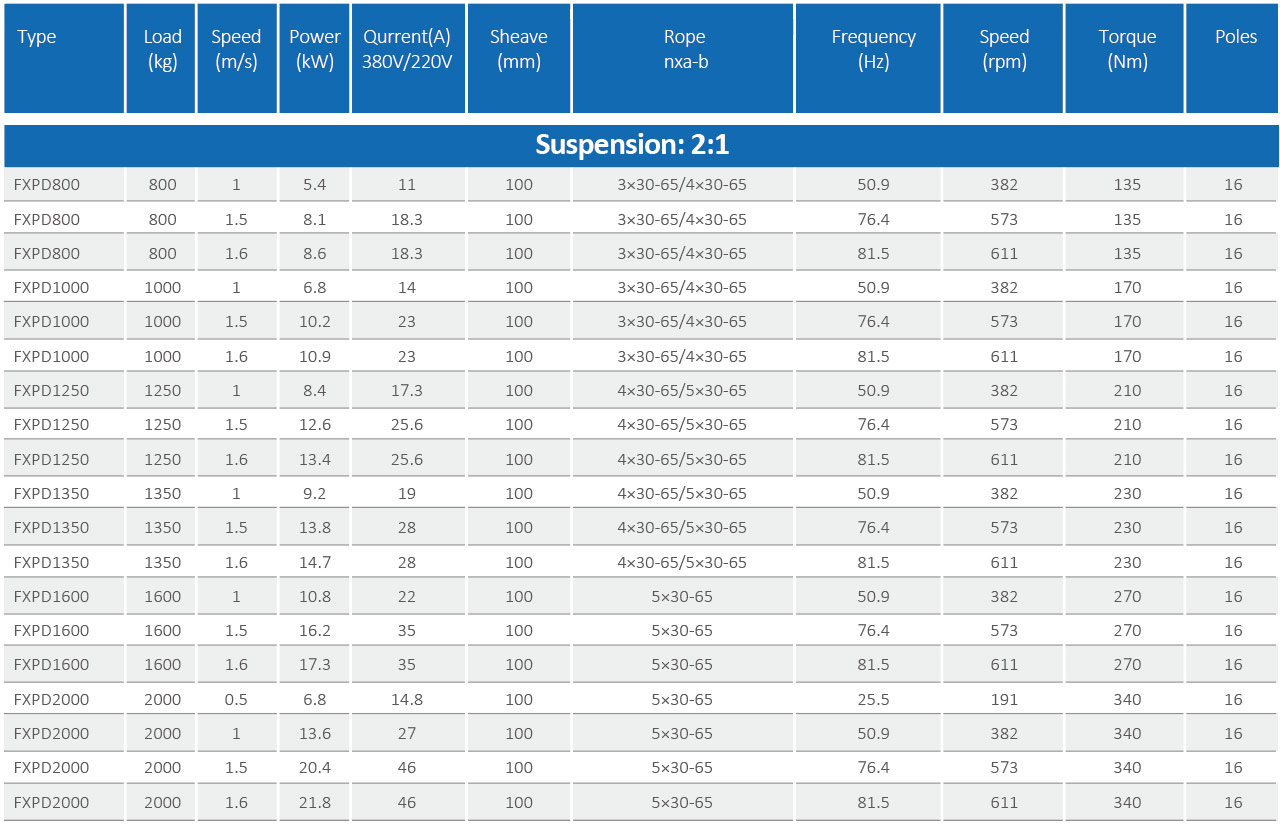Click the Type column header
The image size is (1280, 826).
[37, 37]
